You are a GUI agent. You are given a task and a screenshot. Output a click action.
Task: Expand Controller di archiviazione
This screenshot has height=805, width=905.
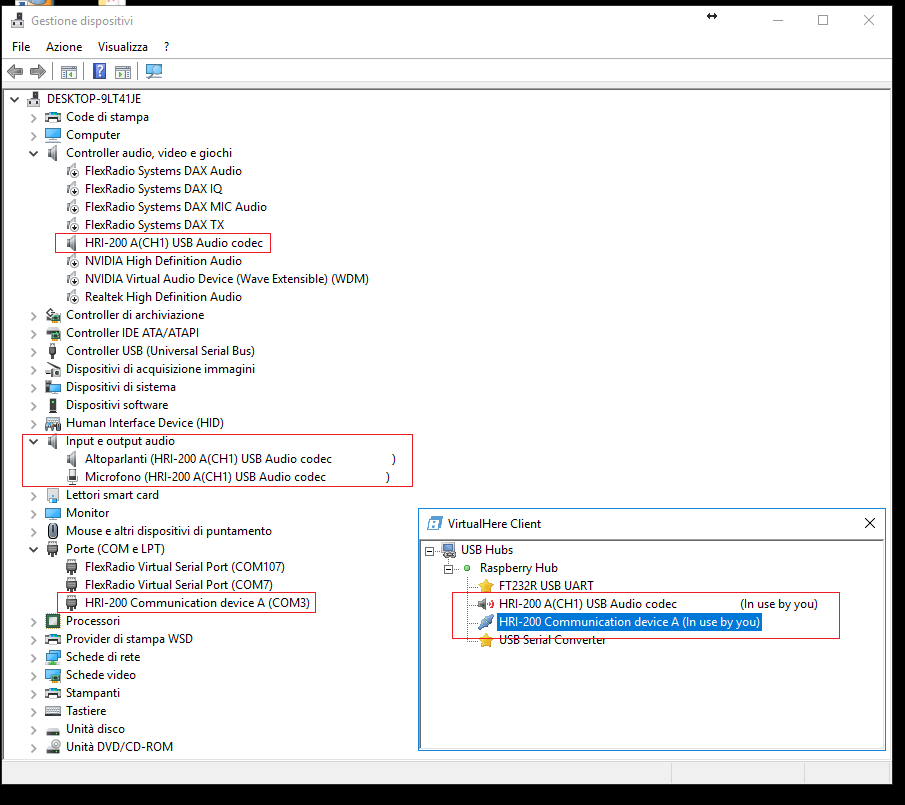point(33,316)
